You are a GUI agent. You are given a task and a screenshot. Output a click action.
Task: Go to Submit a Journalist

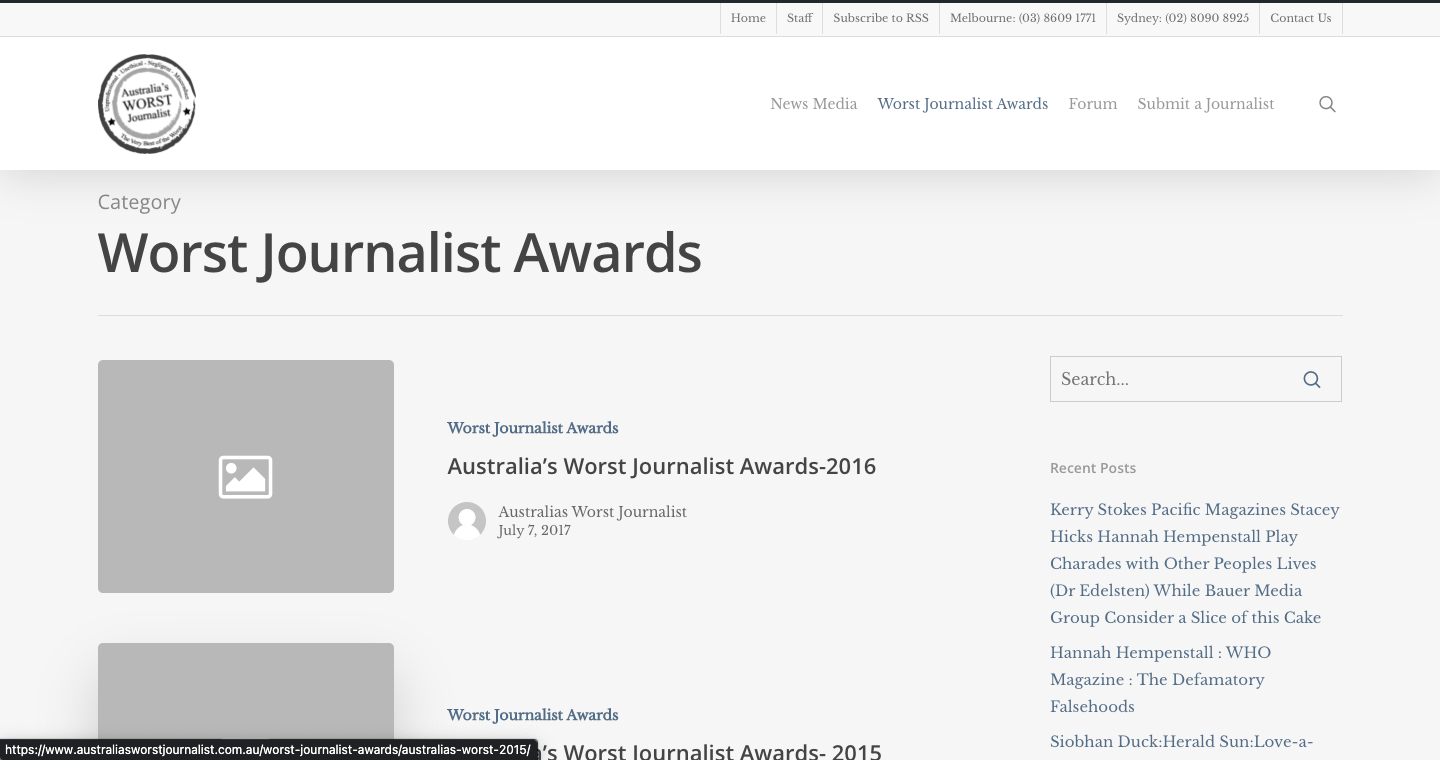[x=1206, y=104]
